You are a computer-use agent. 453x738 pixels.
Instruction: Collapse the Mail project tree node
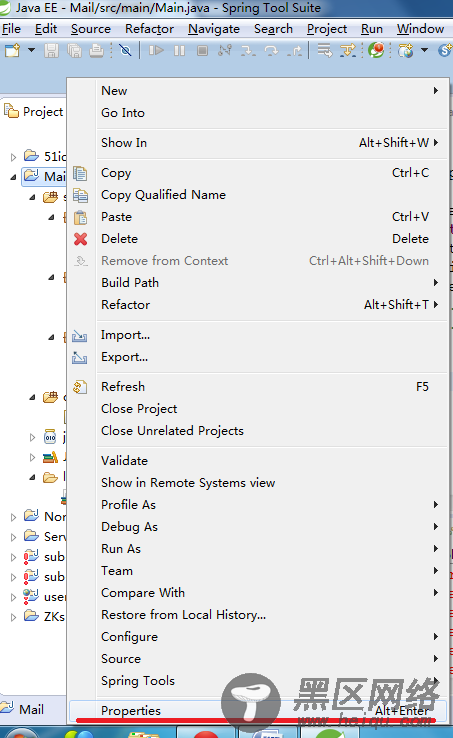click(x=14, y=177)
